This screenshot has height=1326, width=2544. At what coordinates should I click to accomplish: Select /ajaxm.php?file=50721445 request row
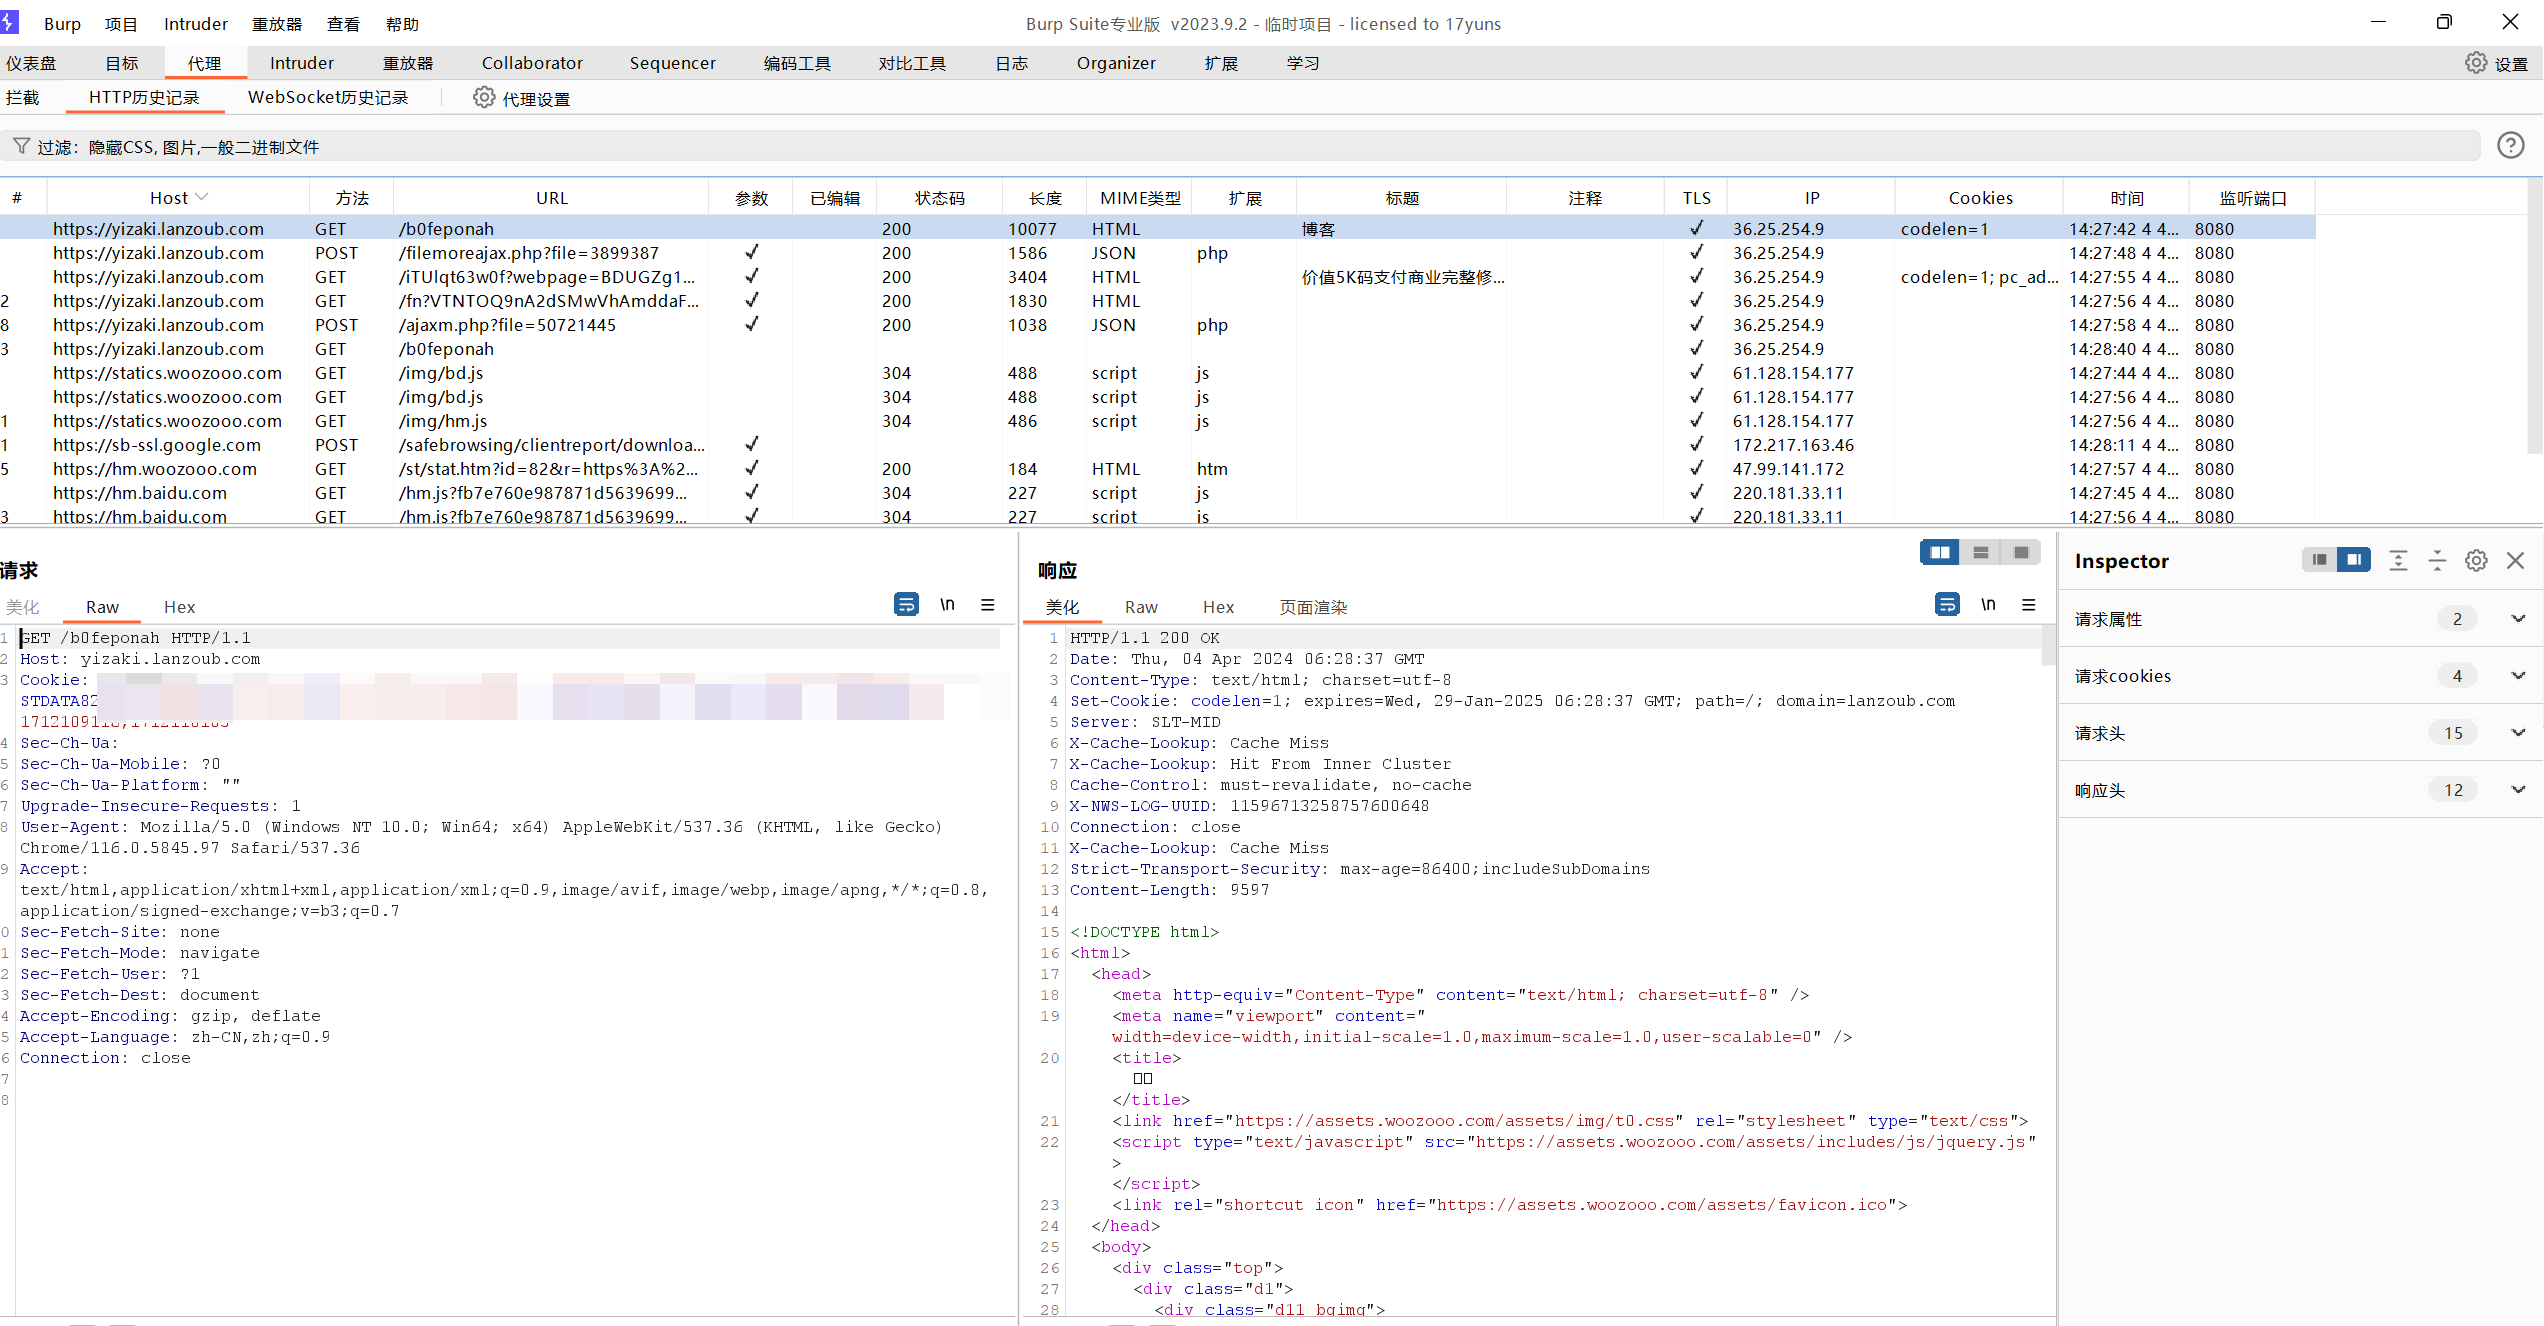(x=1158, y=325)
